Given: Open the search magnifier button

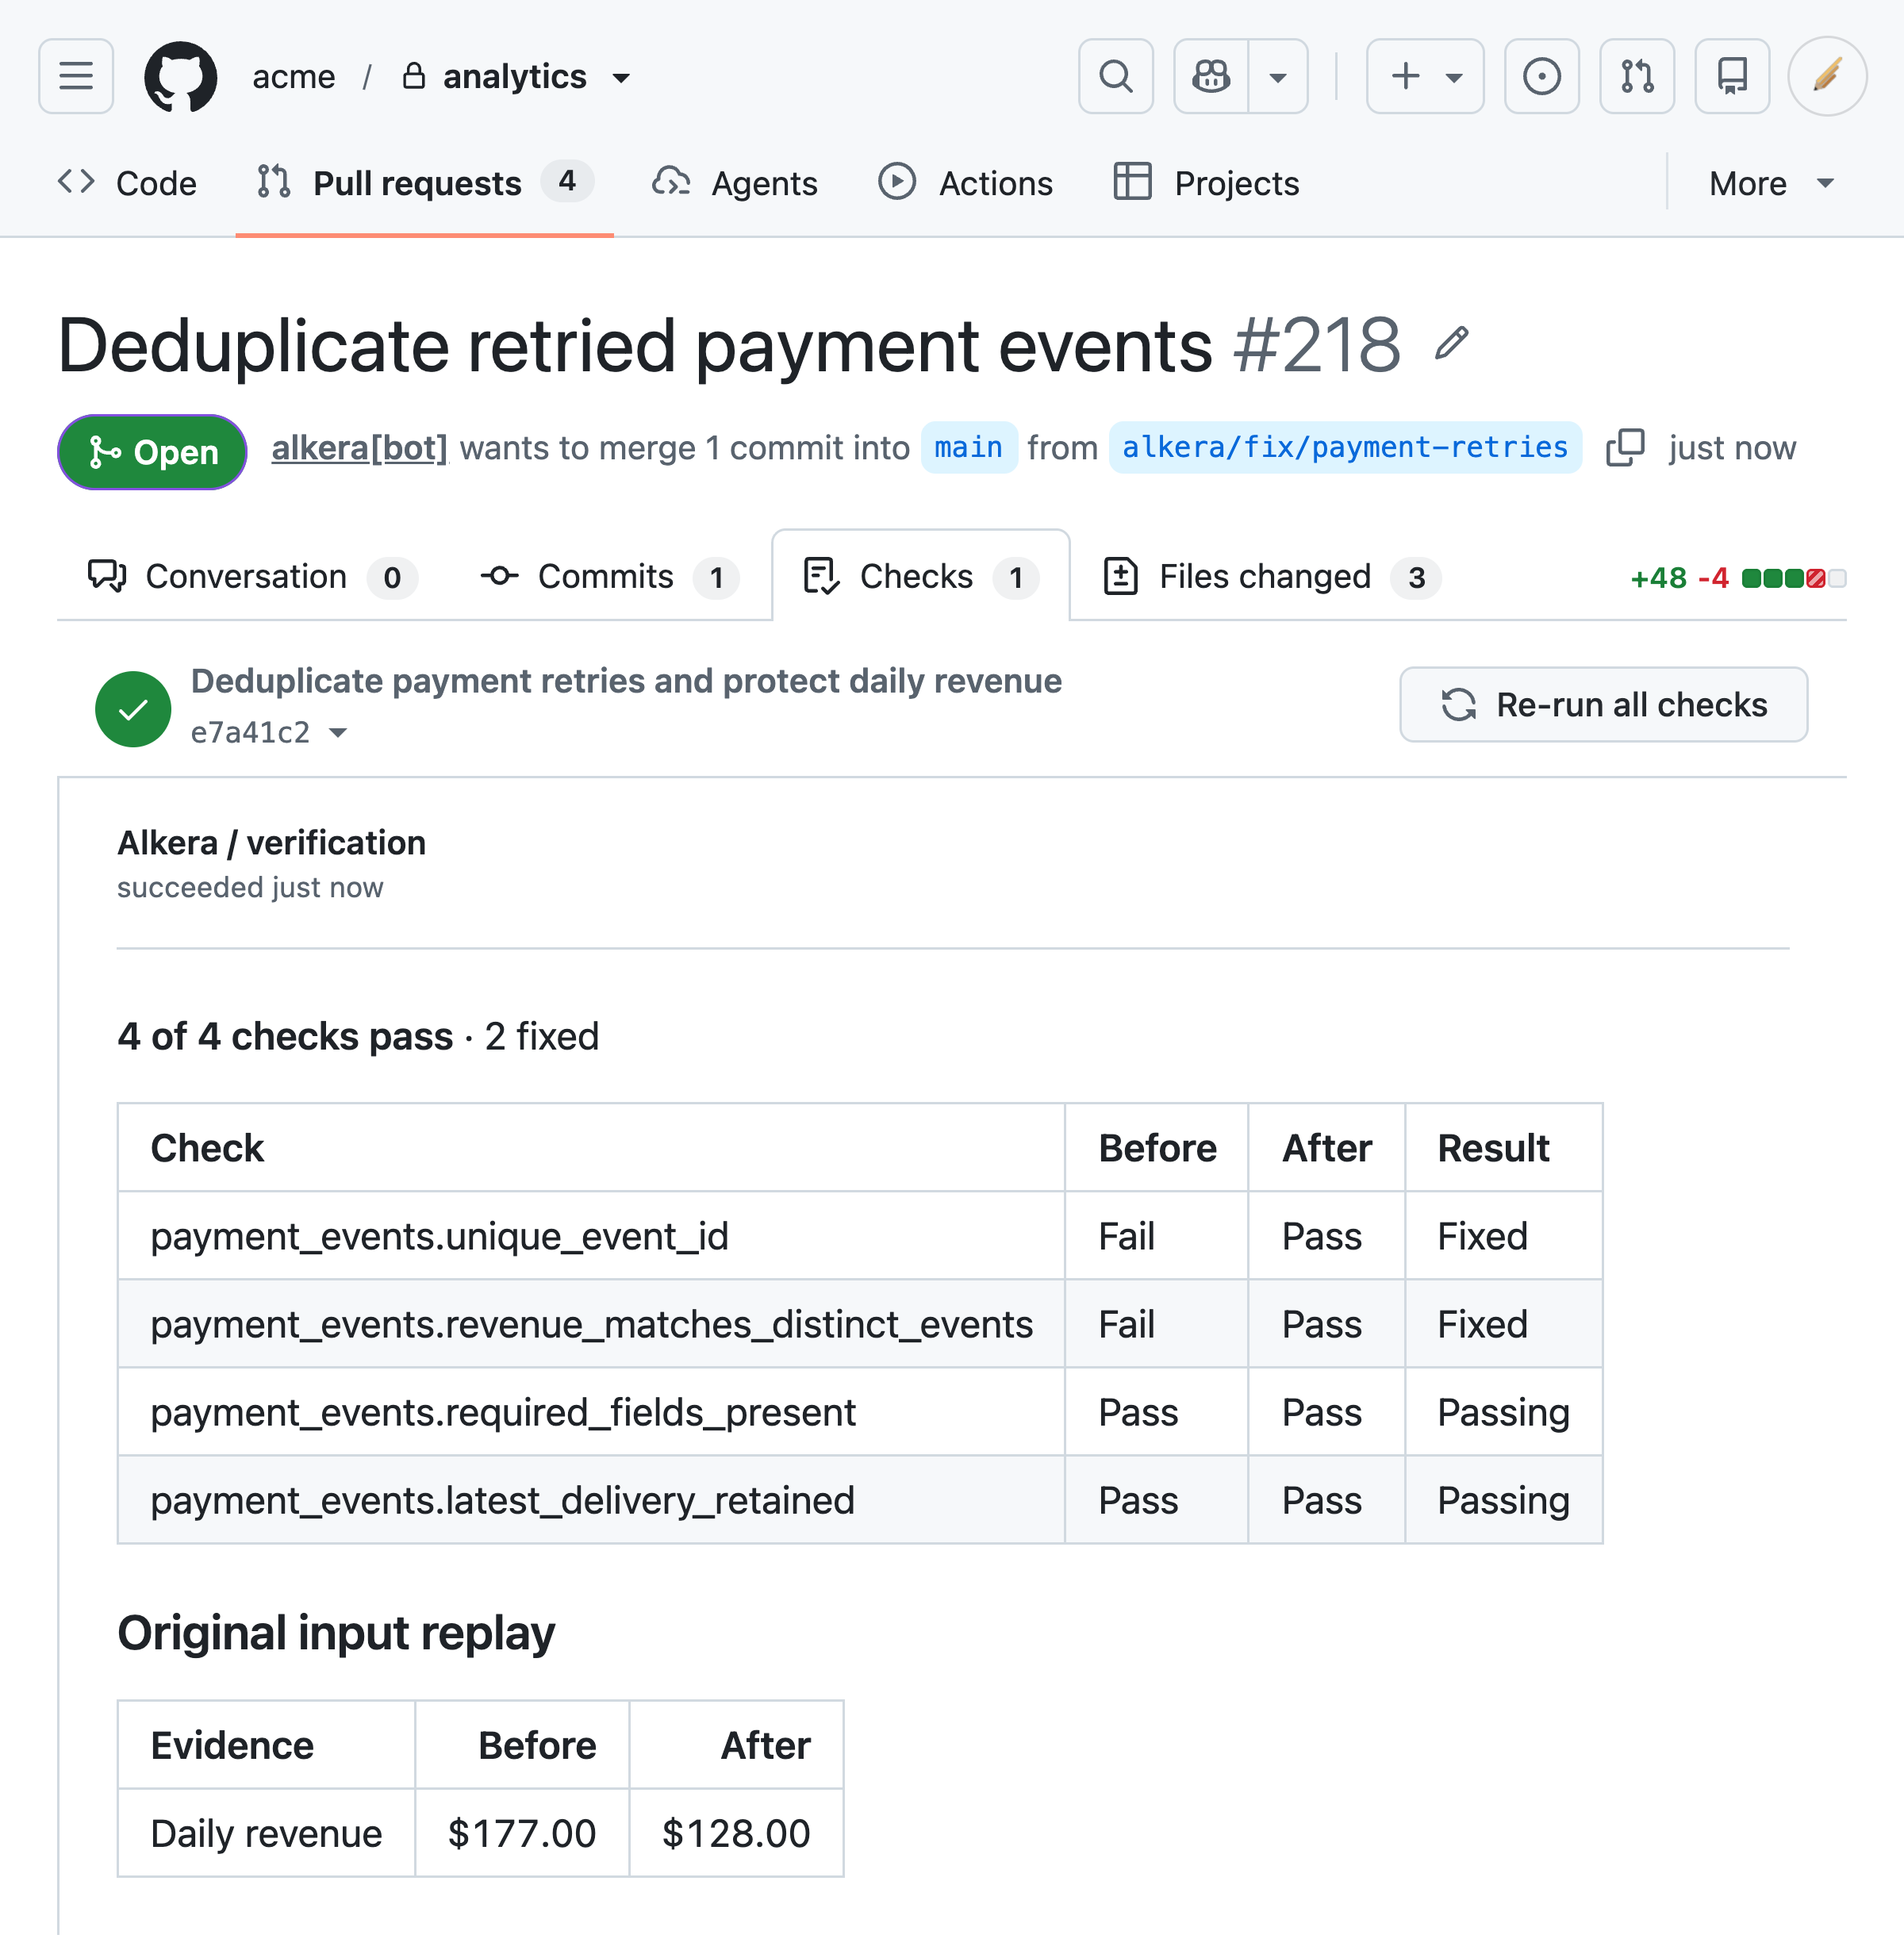Looking at the screenshot, I should point(1116,76).
